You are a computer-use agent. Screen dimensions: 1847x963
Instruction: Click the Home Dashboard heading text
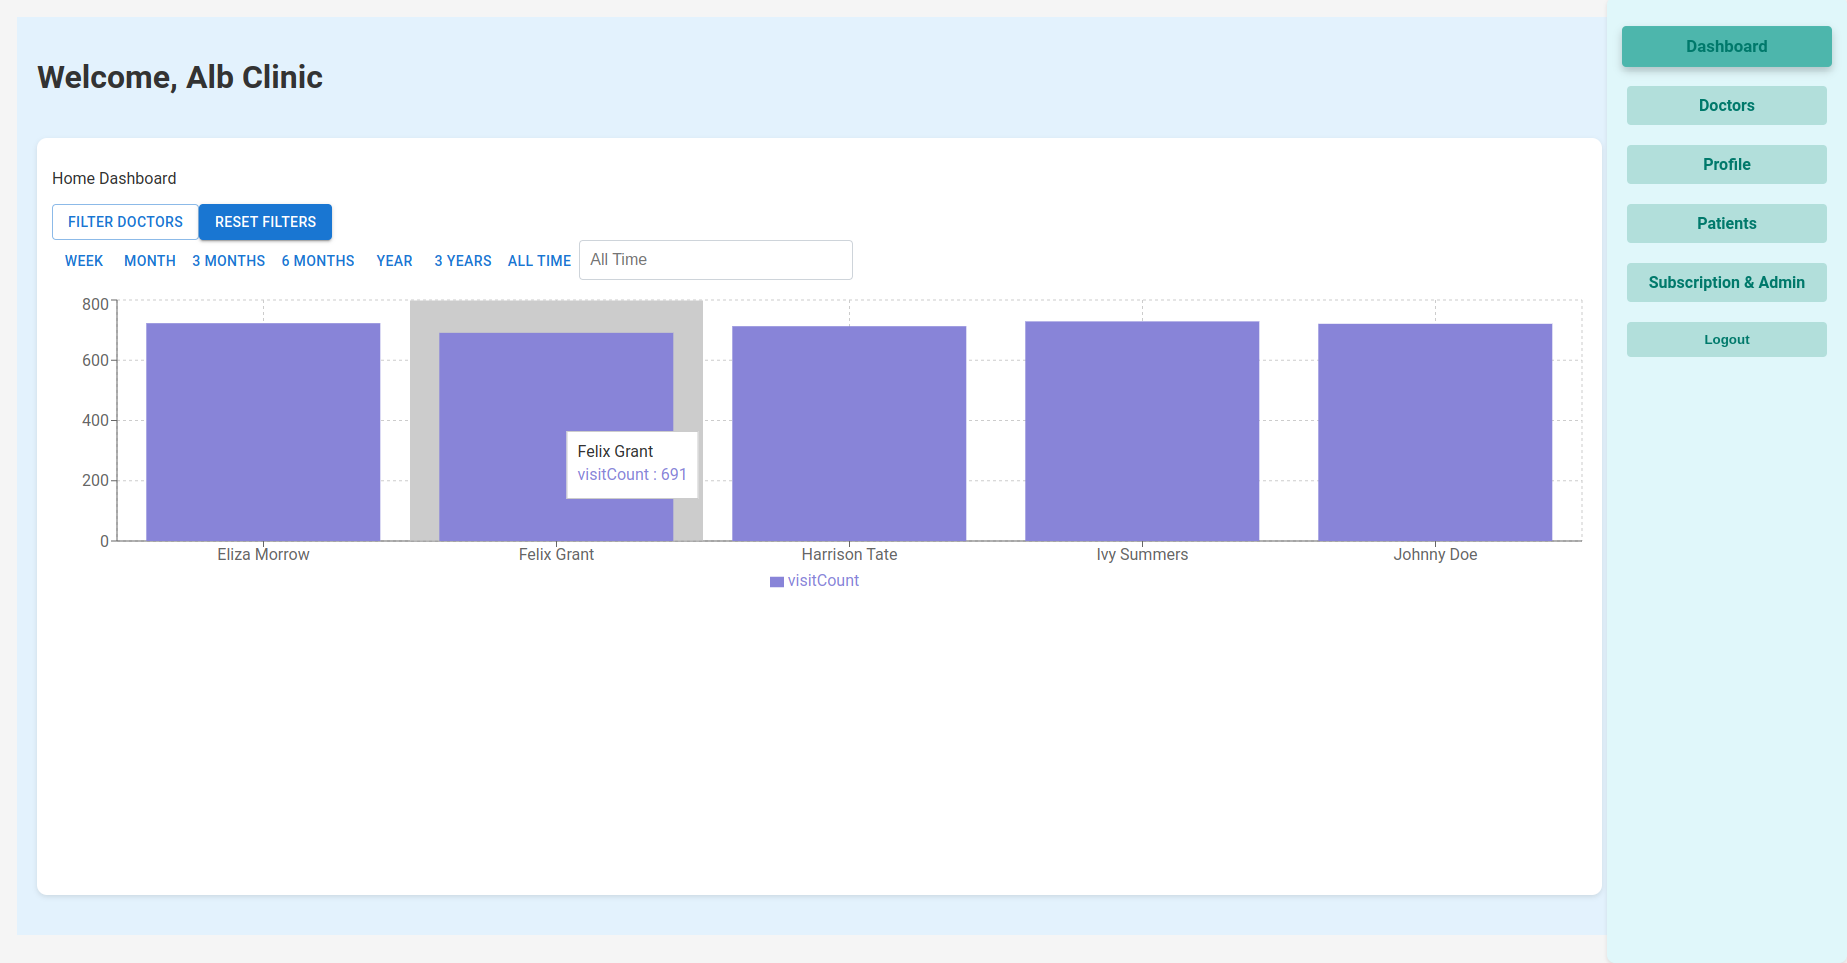(114, 178)
